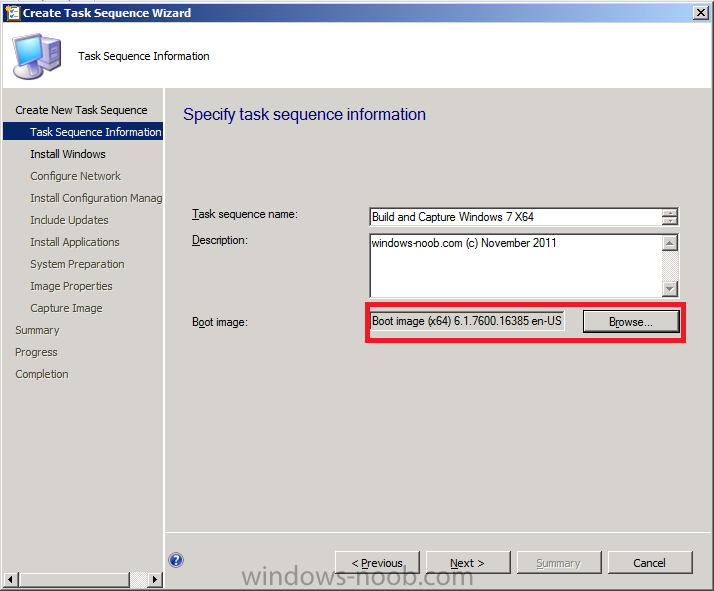Click right arrow of sidebar horizontal scrollbar
This screenshot has width=714, height=591.
click(155, 580)
